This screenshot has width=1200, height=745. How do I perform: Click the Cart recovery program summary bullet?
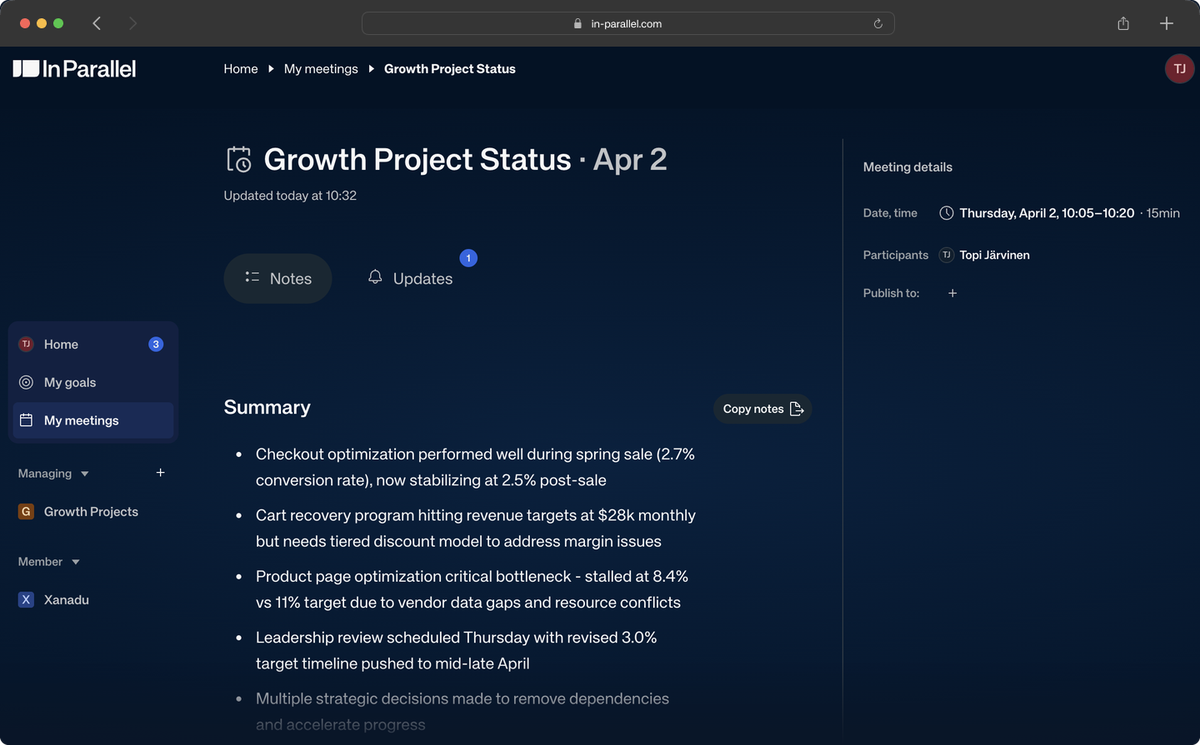(476, 528)
